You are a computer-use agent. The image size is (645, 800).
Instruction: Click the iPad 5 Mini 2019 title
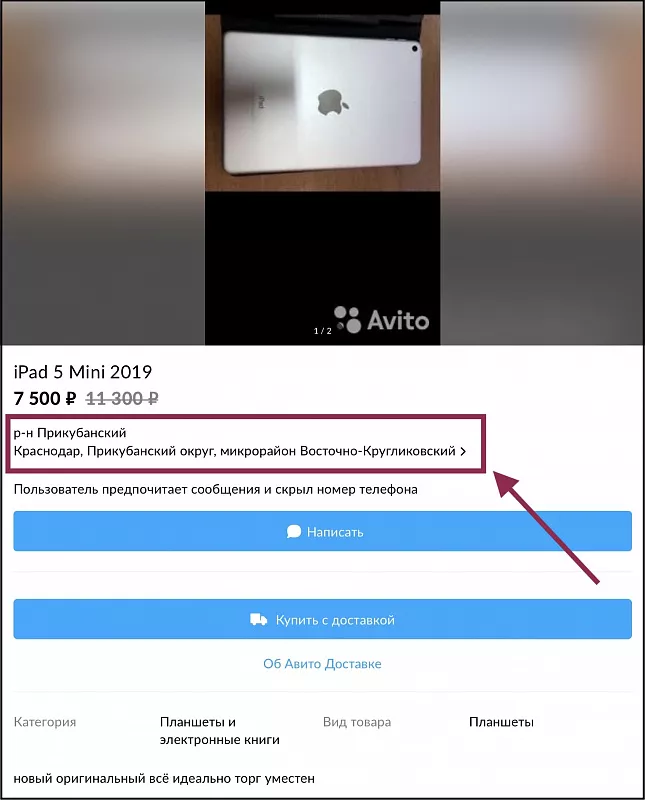pyautogui.click(x=83, y=372)
